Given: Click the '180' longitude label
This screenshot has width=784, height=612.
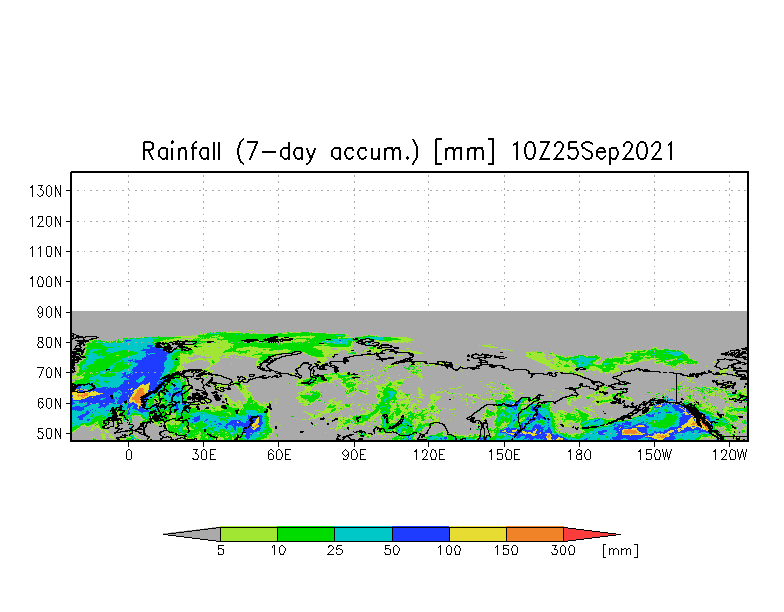Looking at the screenshot, I should click(579, 455).
